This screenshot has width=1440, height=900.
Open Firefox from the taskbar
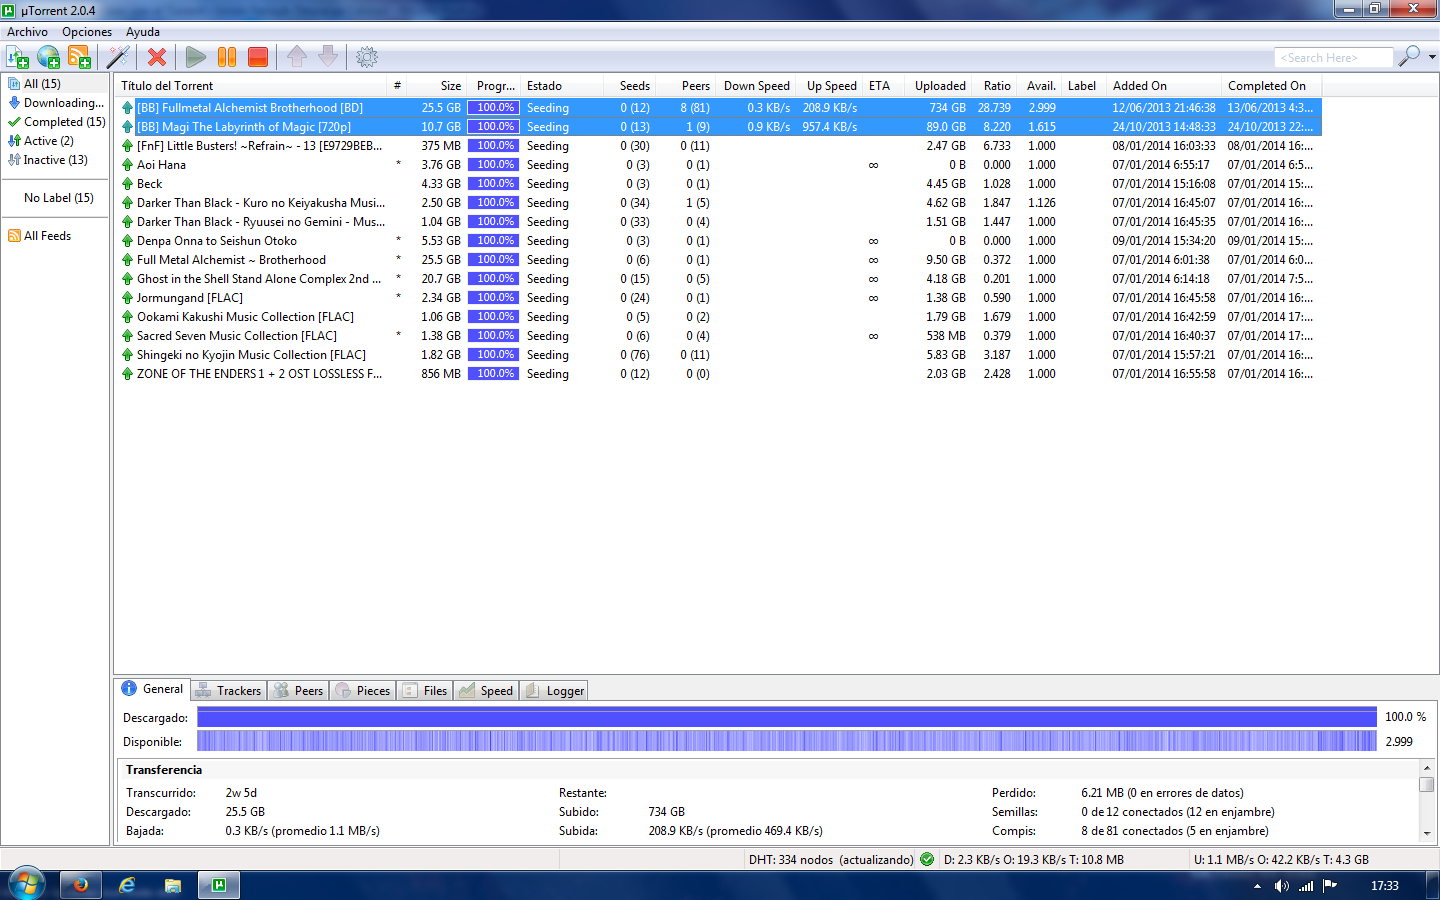coord(80,885)
